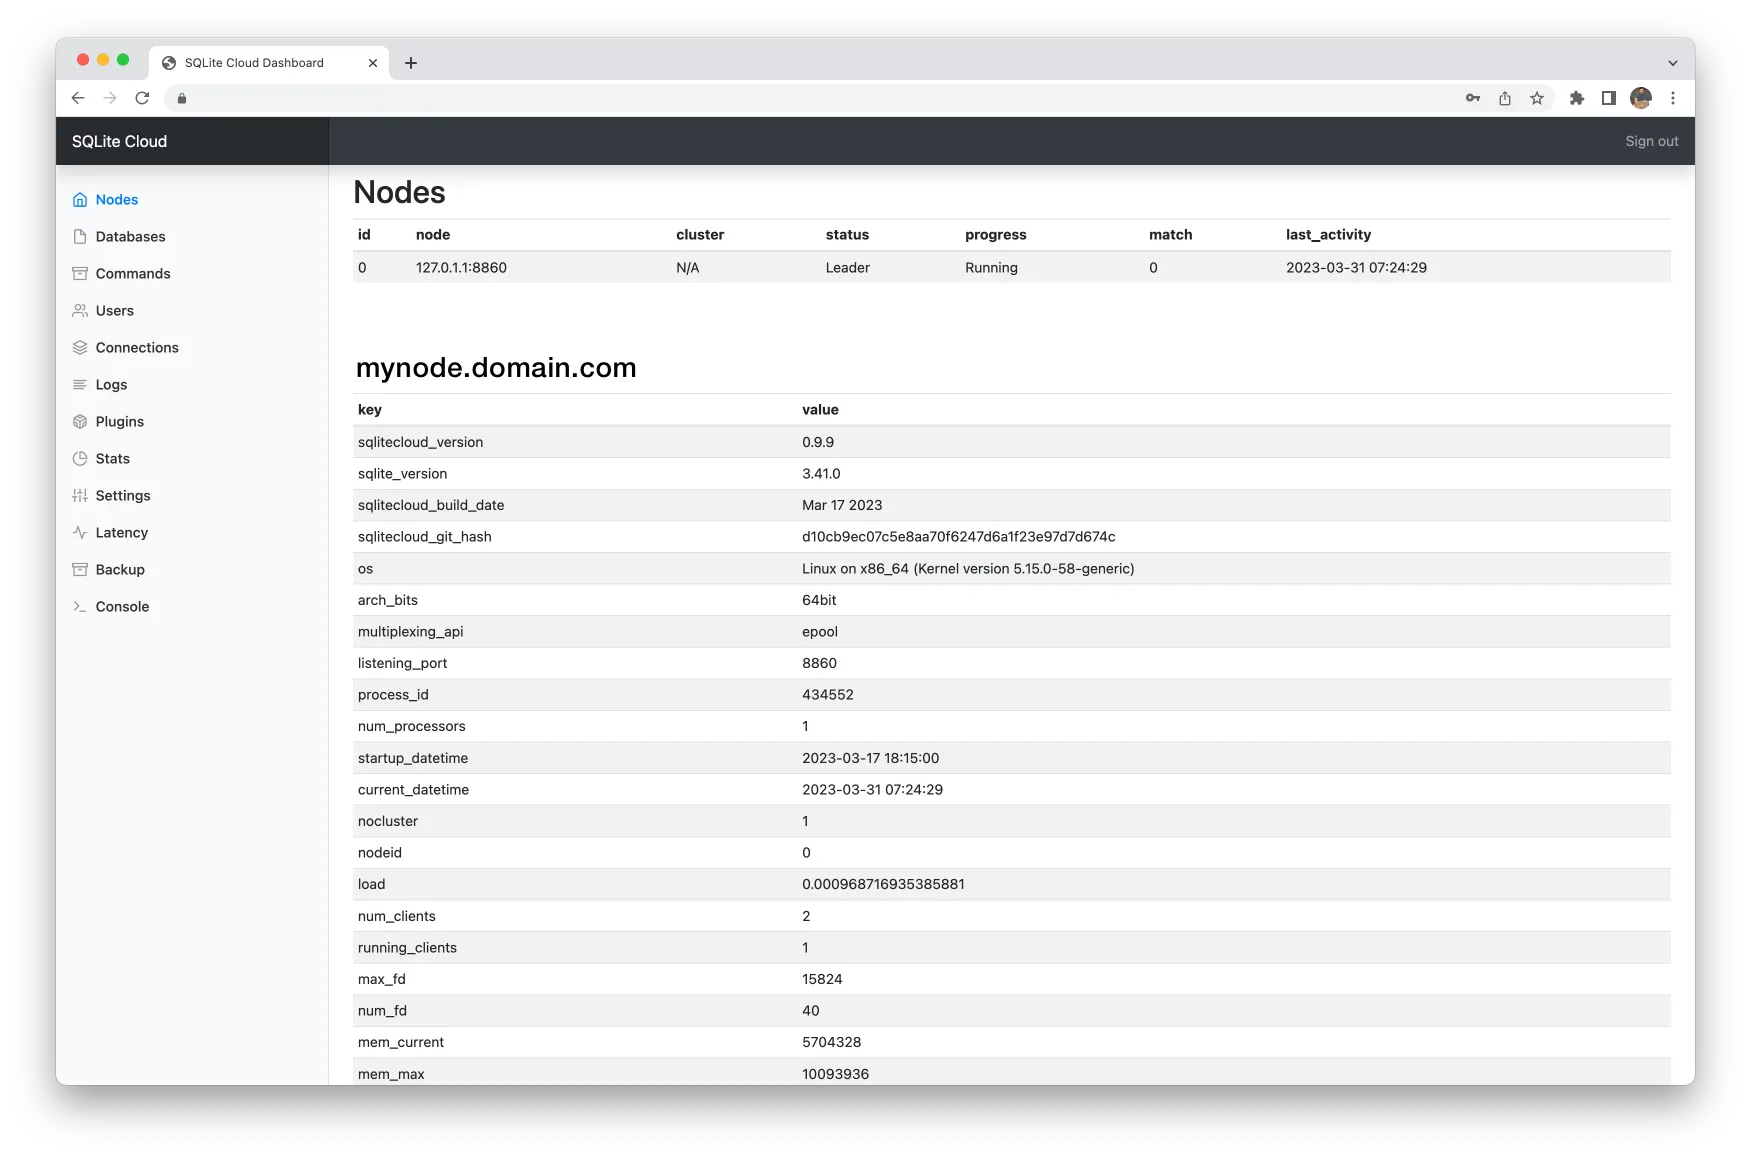Open the browser extensions puzzle icon
Screen dimensions: 1751x1159
(x=1578, y=97)
